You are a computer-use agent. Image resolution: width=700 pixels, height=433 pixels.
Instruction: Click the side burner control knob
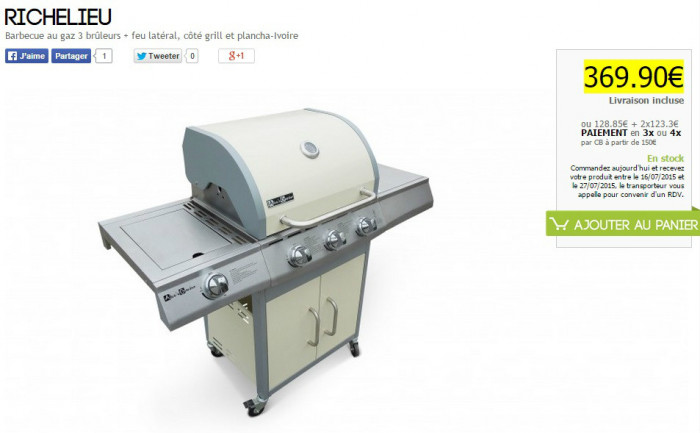pos(216,285)
